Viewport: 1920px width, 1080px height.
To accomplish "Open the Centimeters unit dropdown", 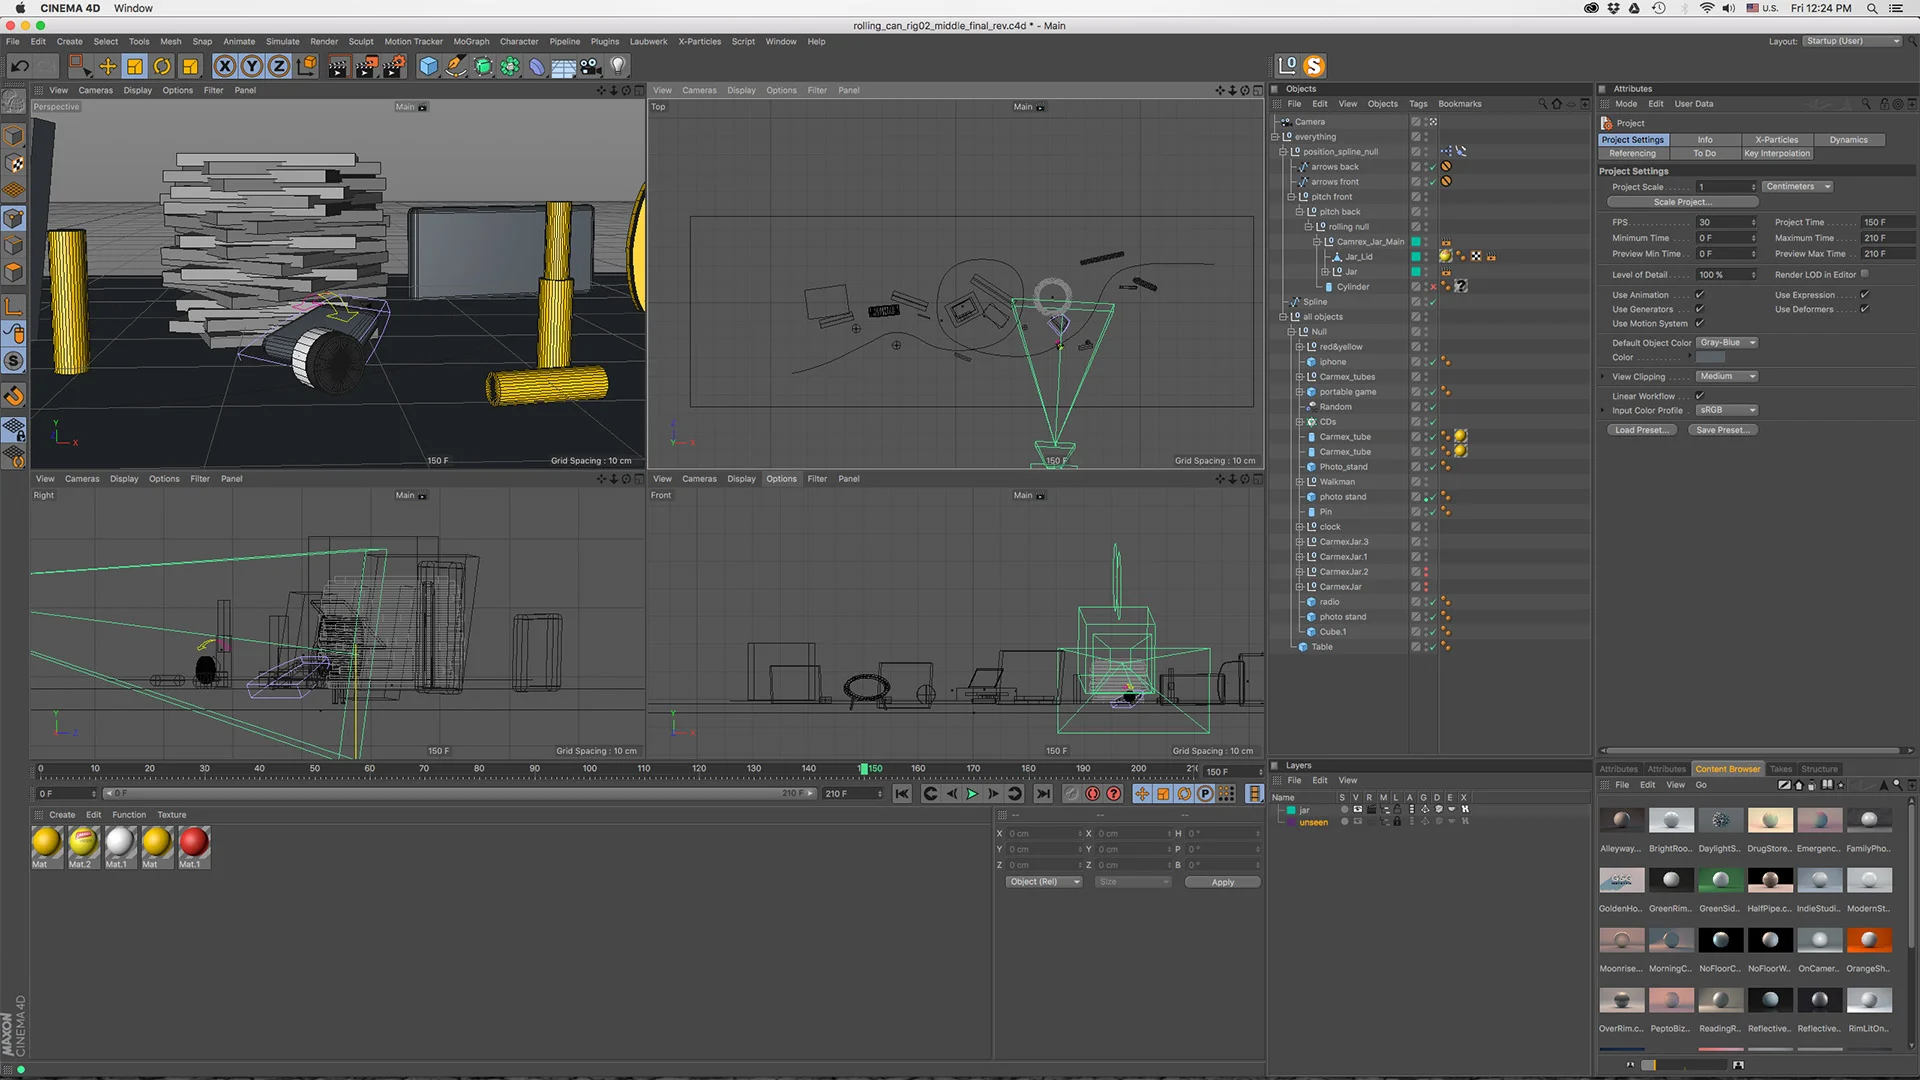I will pyautogui.click(x=1797, y=187).
